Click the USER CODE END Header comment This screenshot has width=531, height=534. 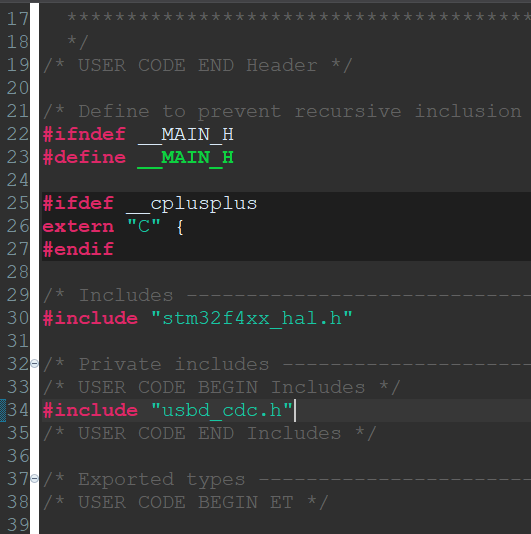[x=198, y=65]
